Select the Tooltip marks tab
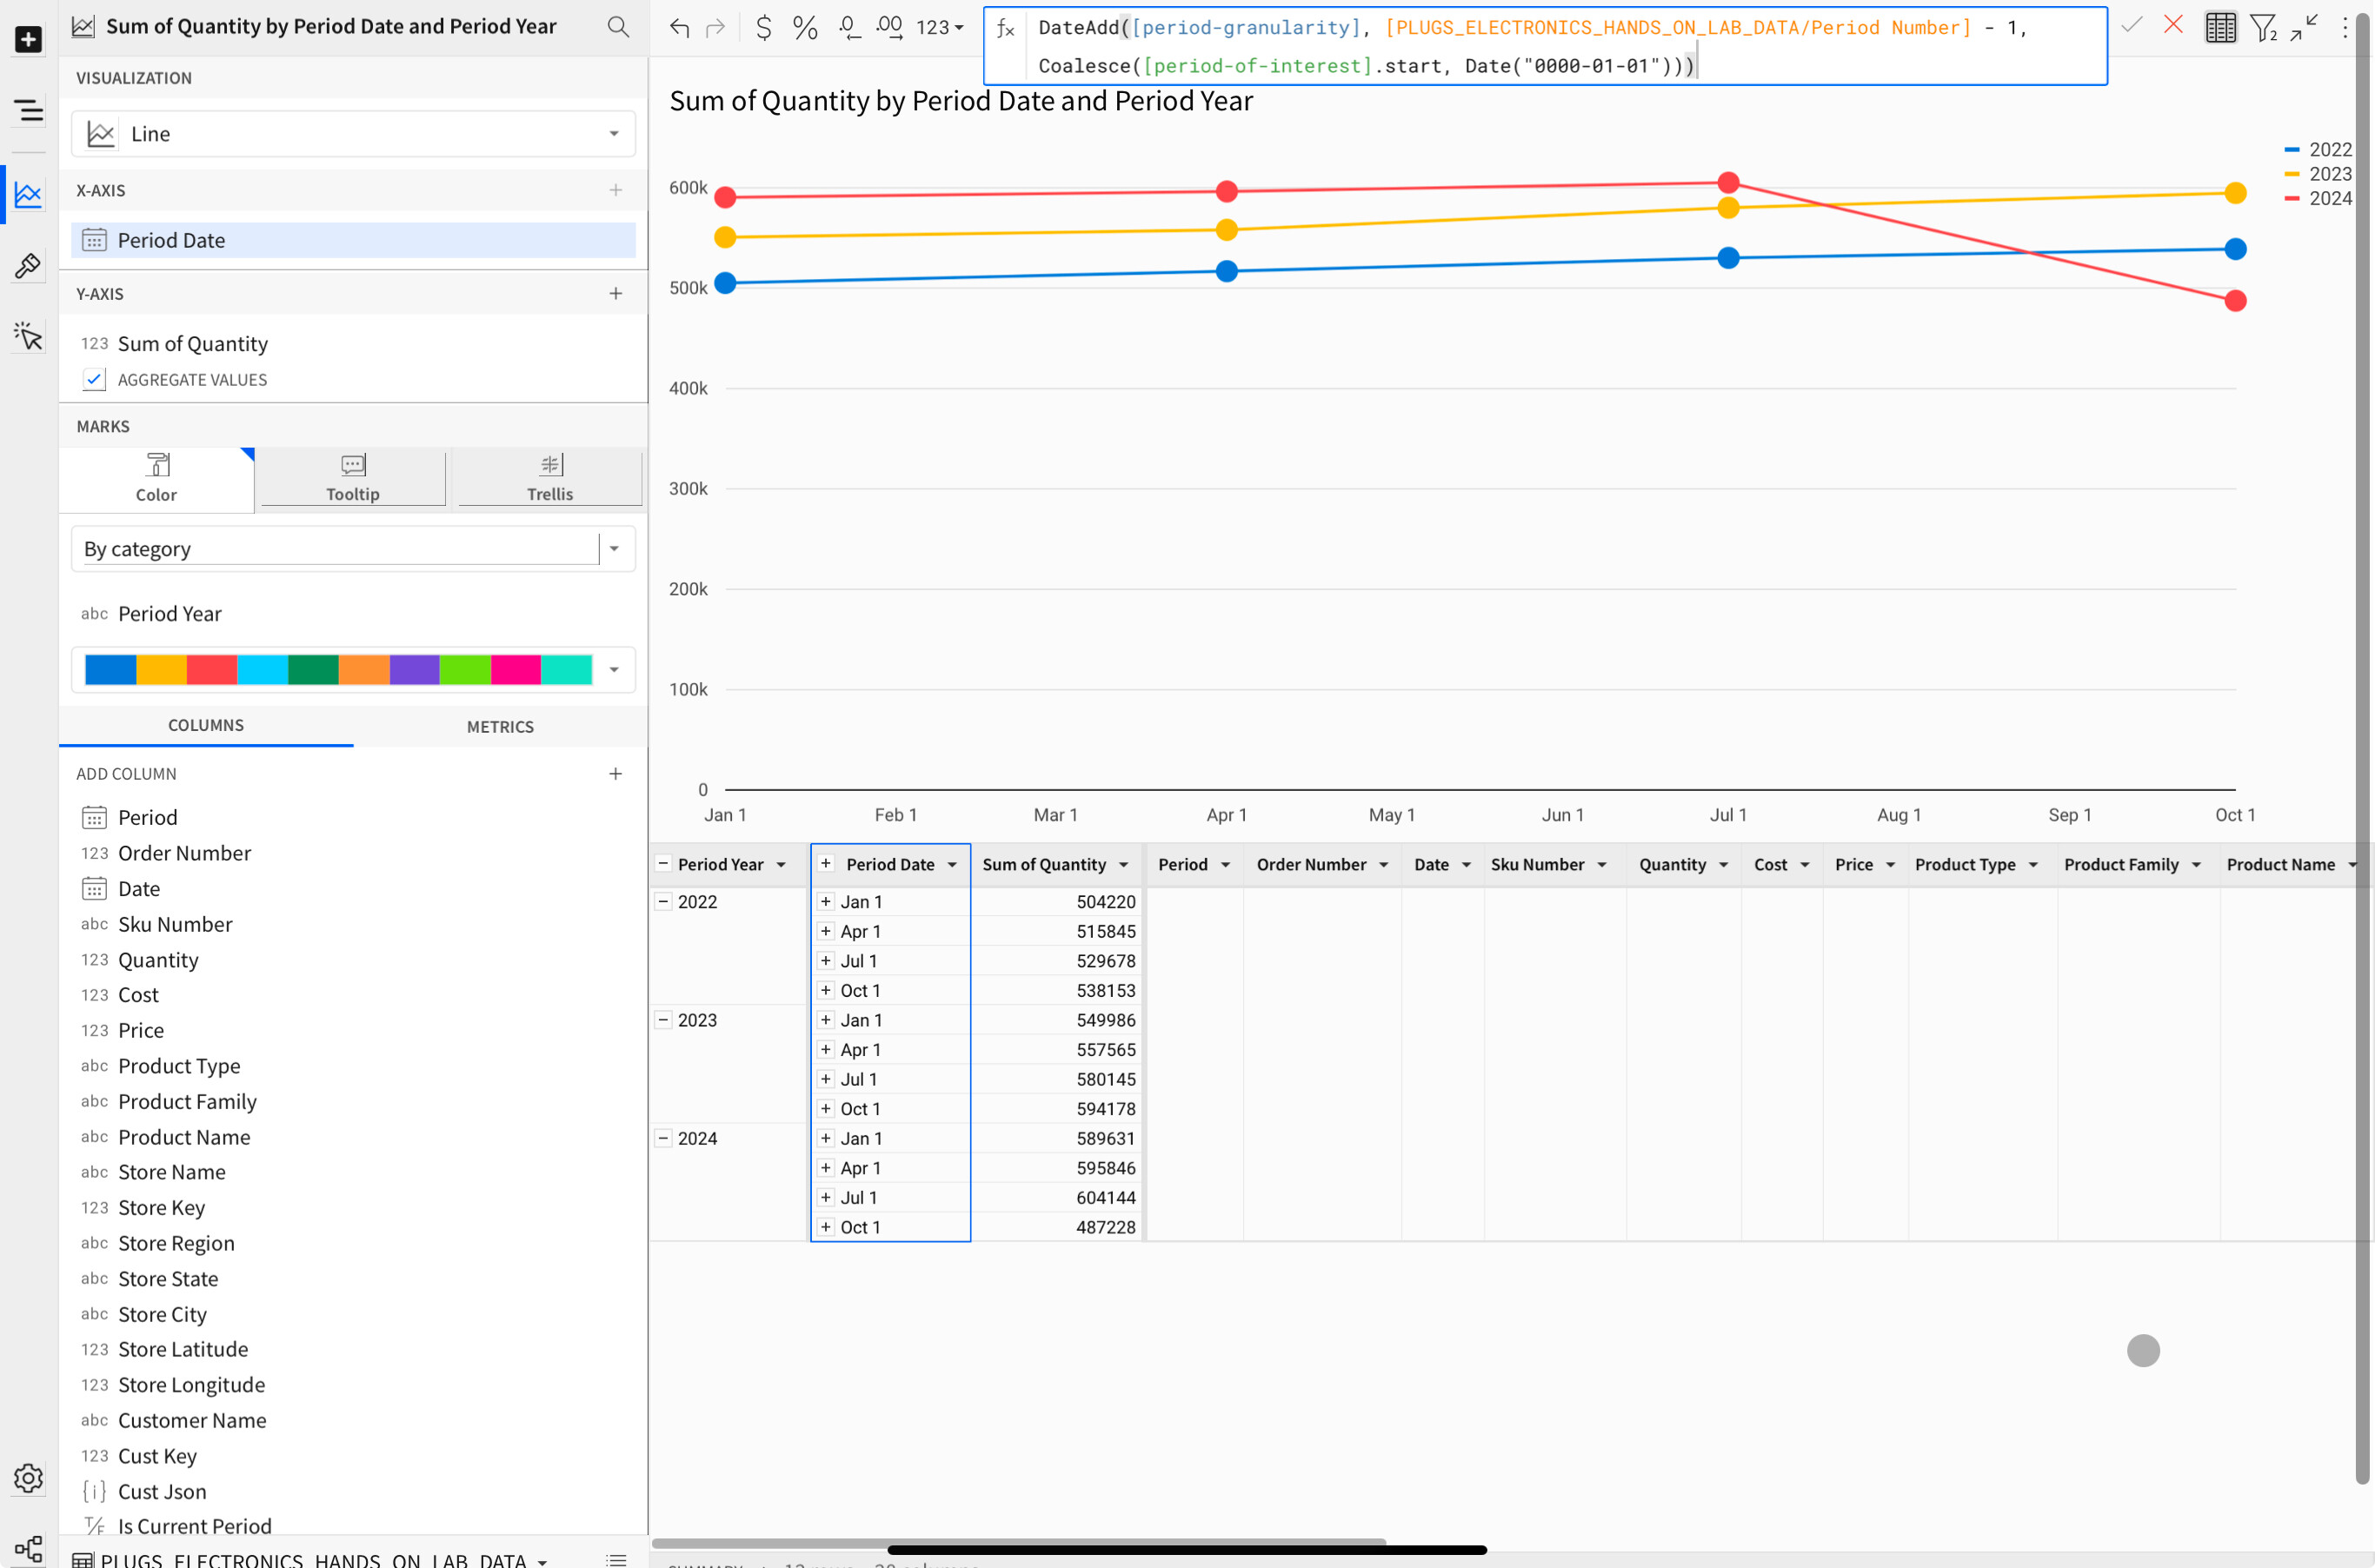 (352, 478)
